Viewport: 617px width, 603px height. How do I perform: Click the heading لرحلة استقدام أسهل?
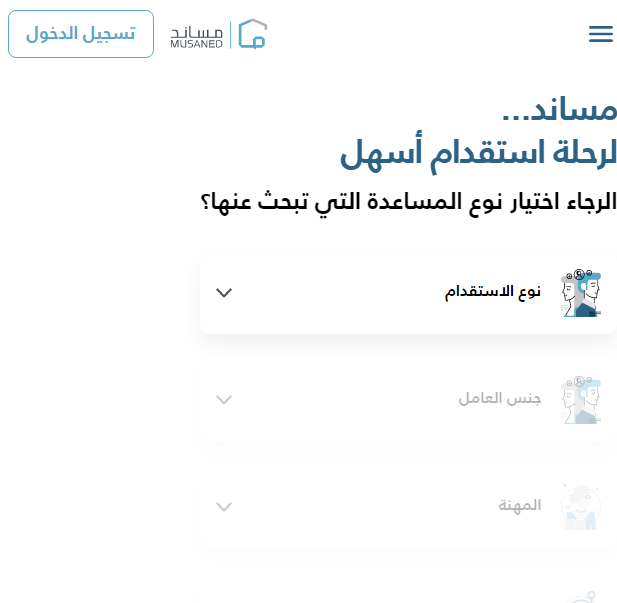[x=478, y=152]
